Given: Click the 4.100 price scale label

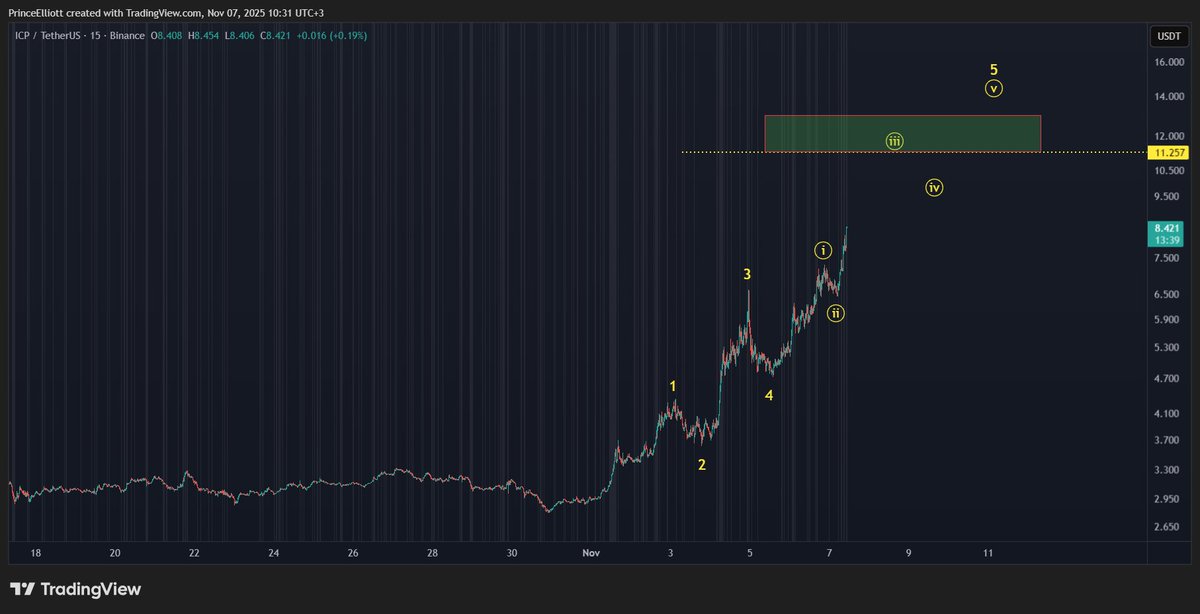Looking at the screenshot, I should click(x=1168, y=414).
